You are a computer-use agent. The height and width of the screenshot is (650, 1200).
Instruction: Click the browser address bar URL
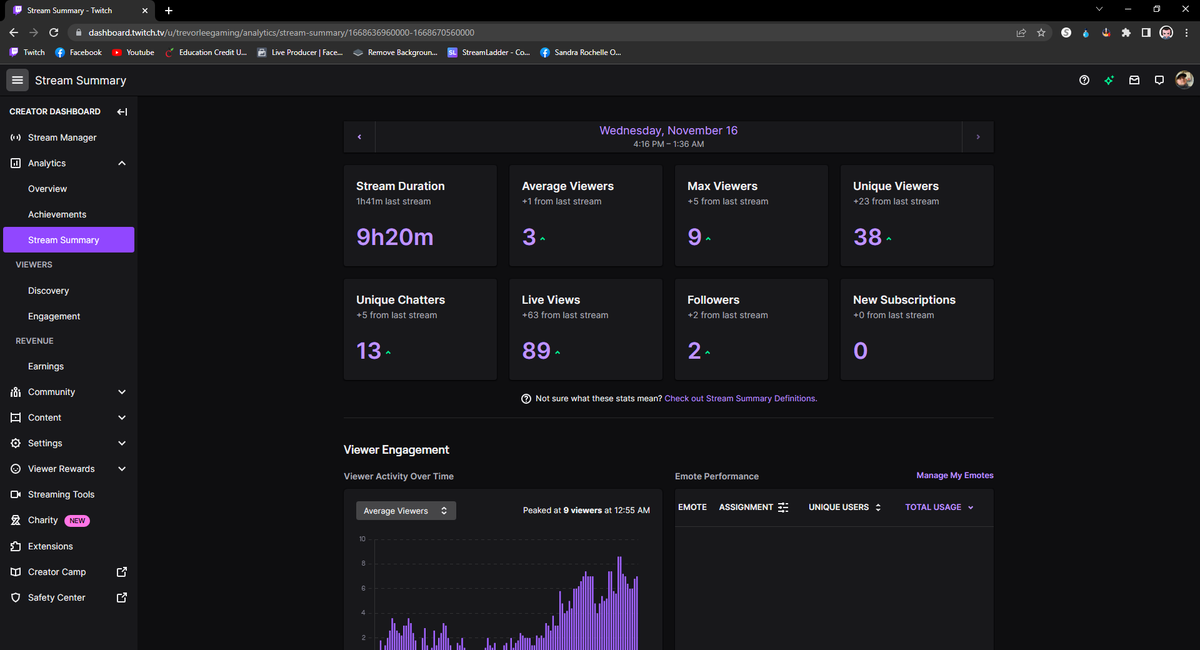point(281,32)
